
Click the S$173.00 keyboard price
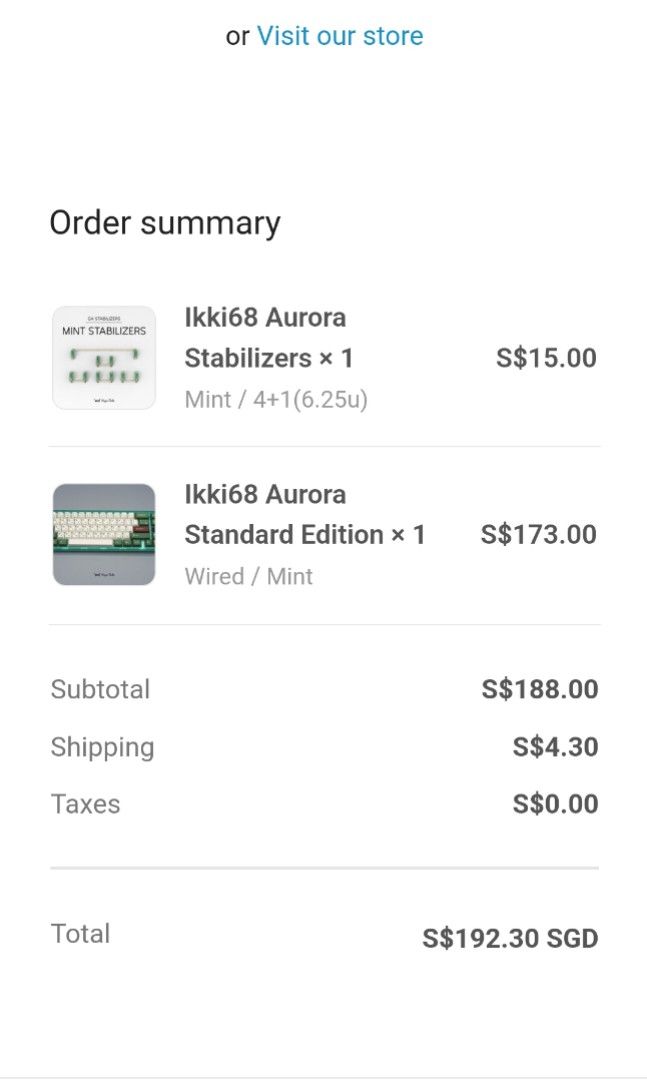click(538, 534)
